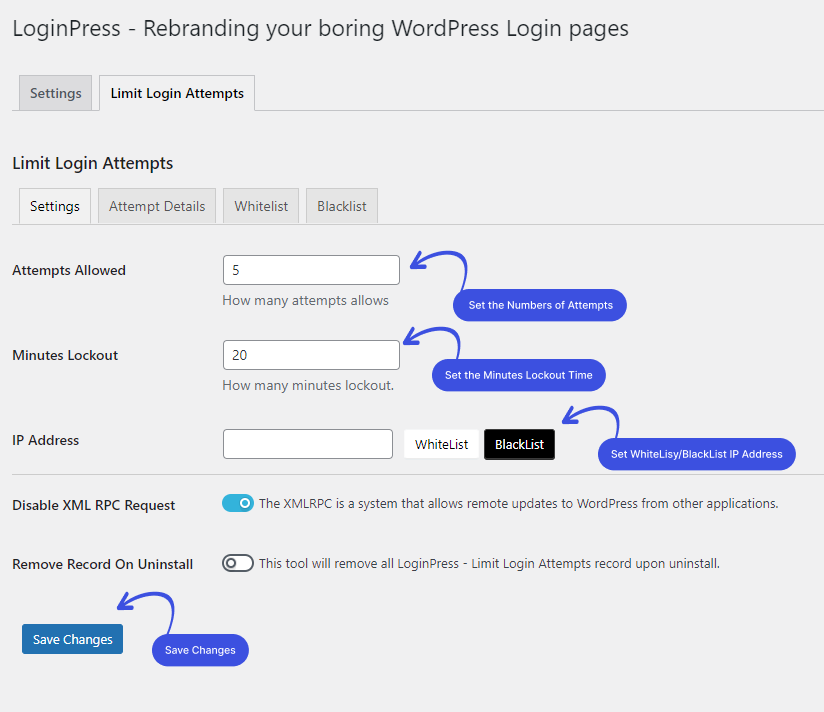Click the 'How many attempts allows' hint text
This screenshot has height=712, width=824.
pyautogui.click(x=305, y=301)
